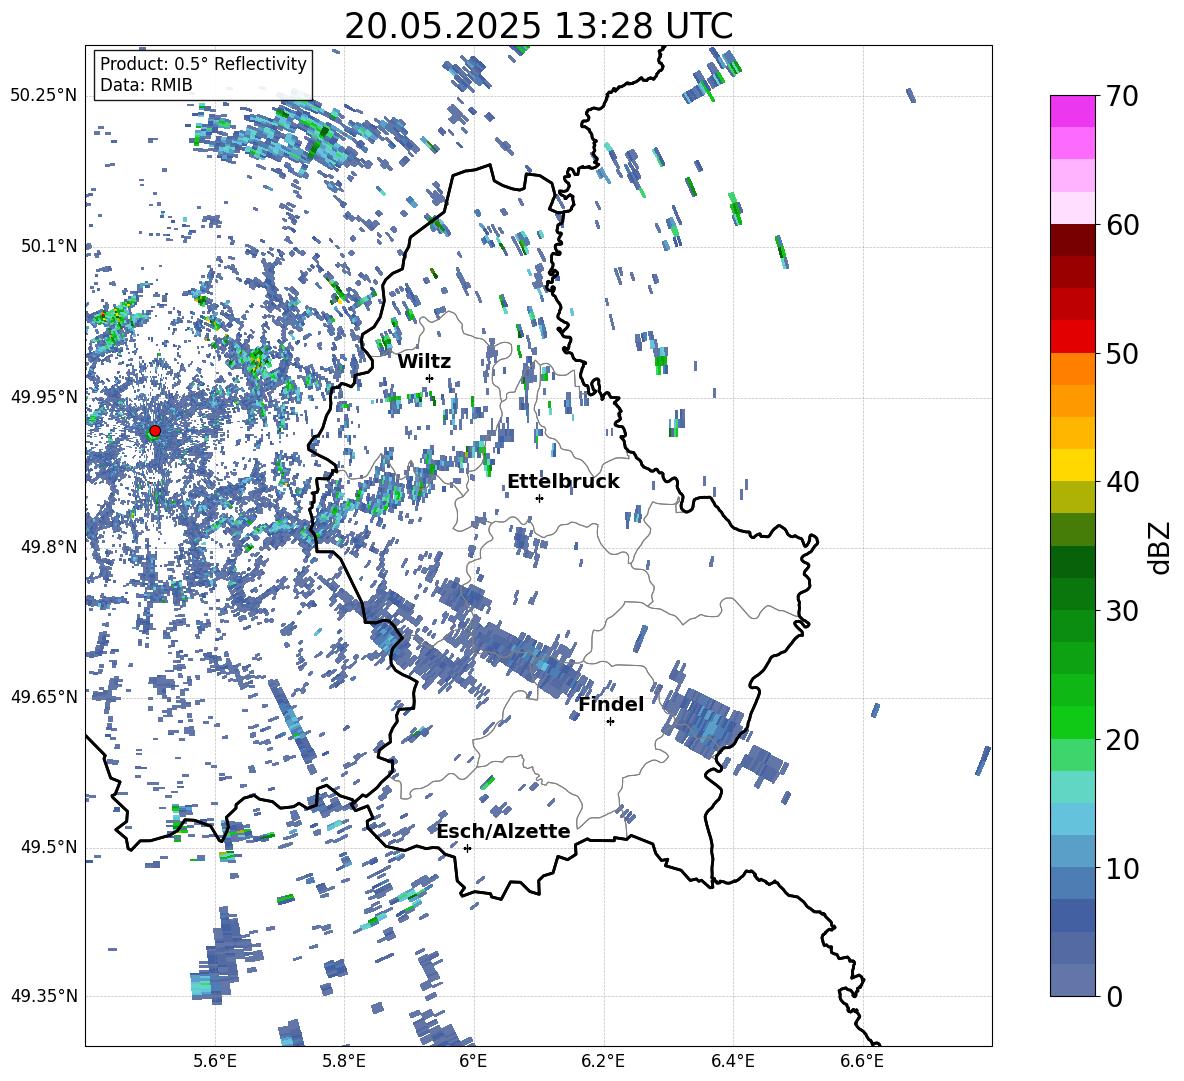This screenshot has height=1081, width=1184.
Task: Click the bright red colorbar swatch
Action: pyautogui.click(x=1072, y=337)
